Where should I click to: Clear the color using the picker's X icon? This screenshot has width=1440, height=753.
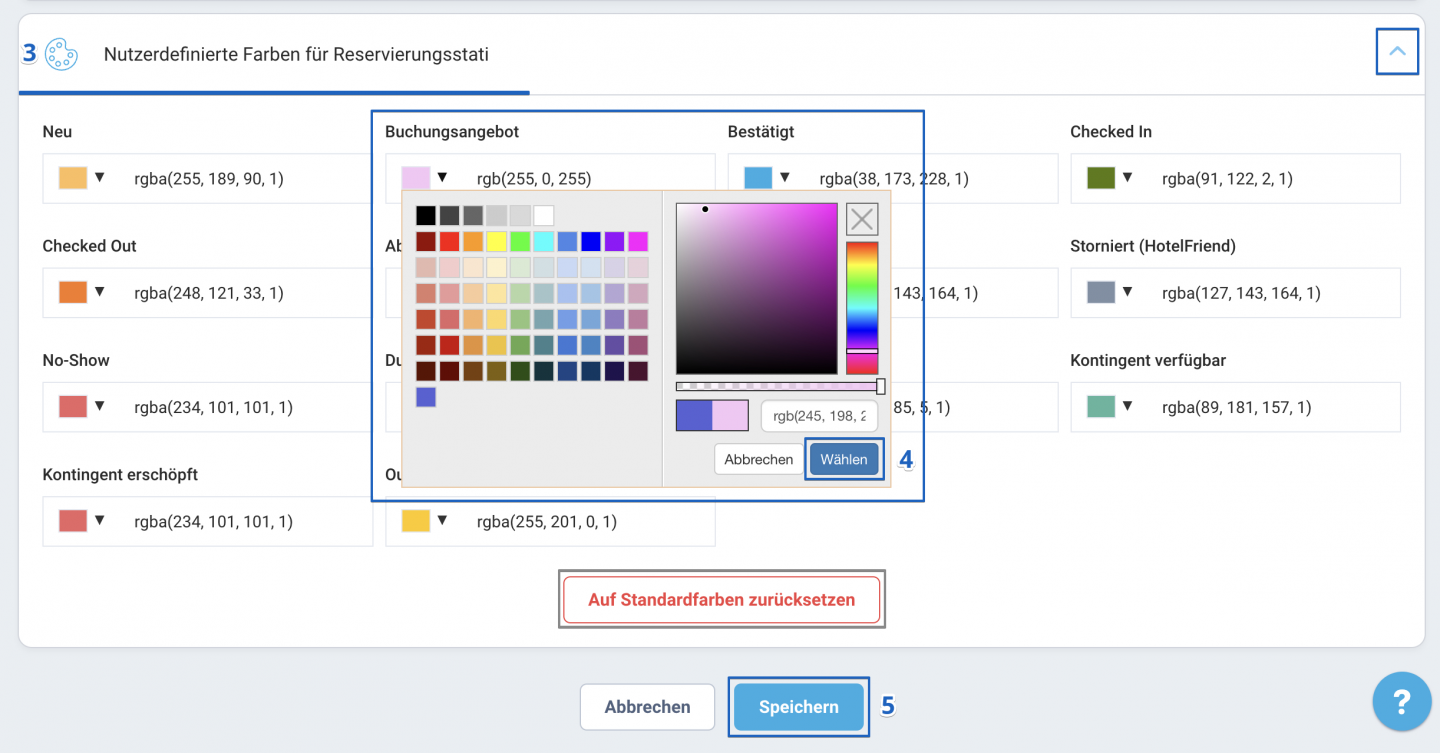(x=862, y=219)
